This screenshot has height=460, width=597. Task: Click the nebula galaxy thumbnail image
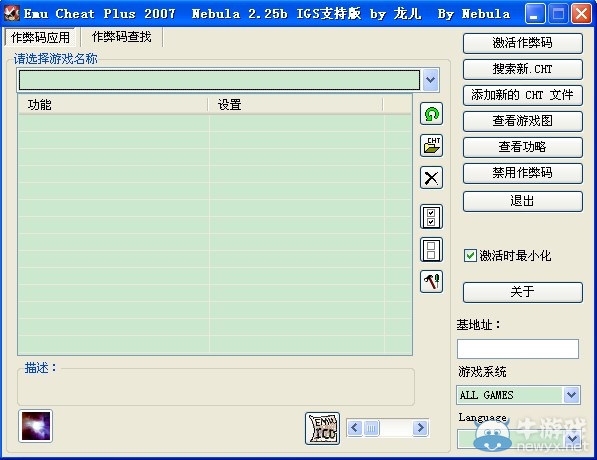(x=35, y=426)
